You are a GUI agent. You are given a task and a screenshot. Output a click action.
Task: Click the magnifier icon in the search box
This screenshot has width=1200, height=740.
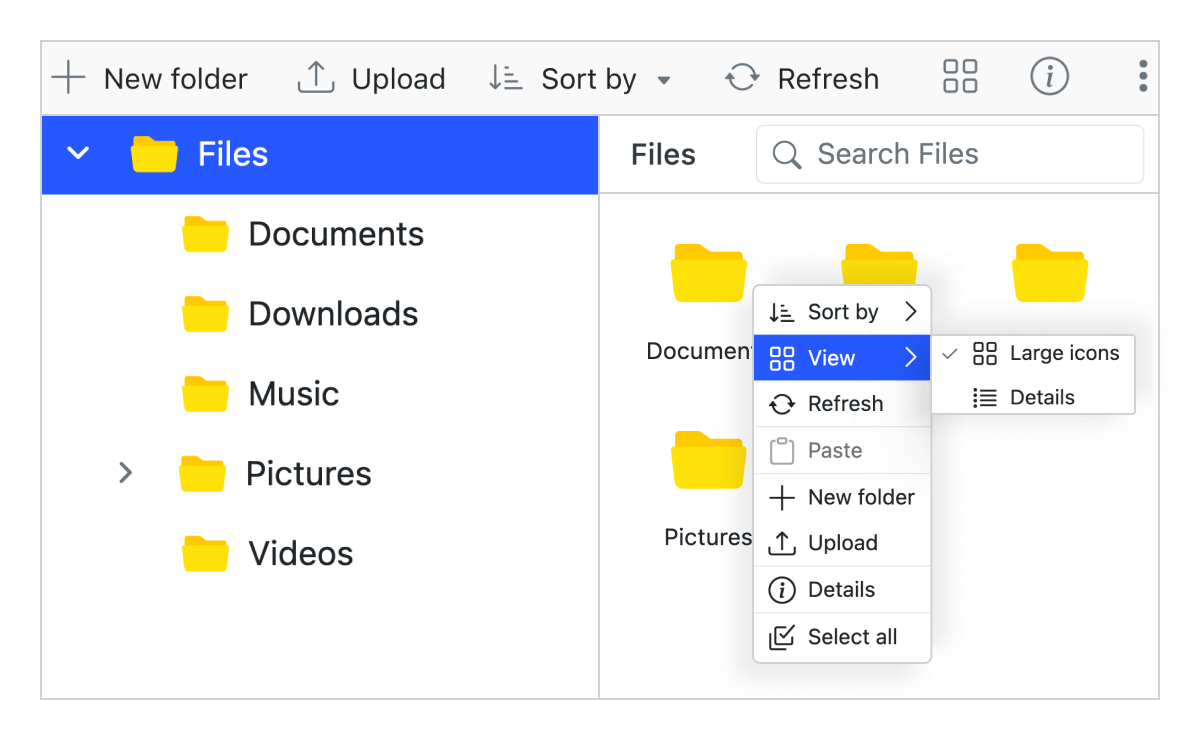pos(786,154)
